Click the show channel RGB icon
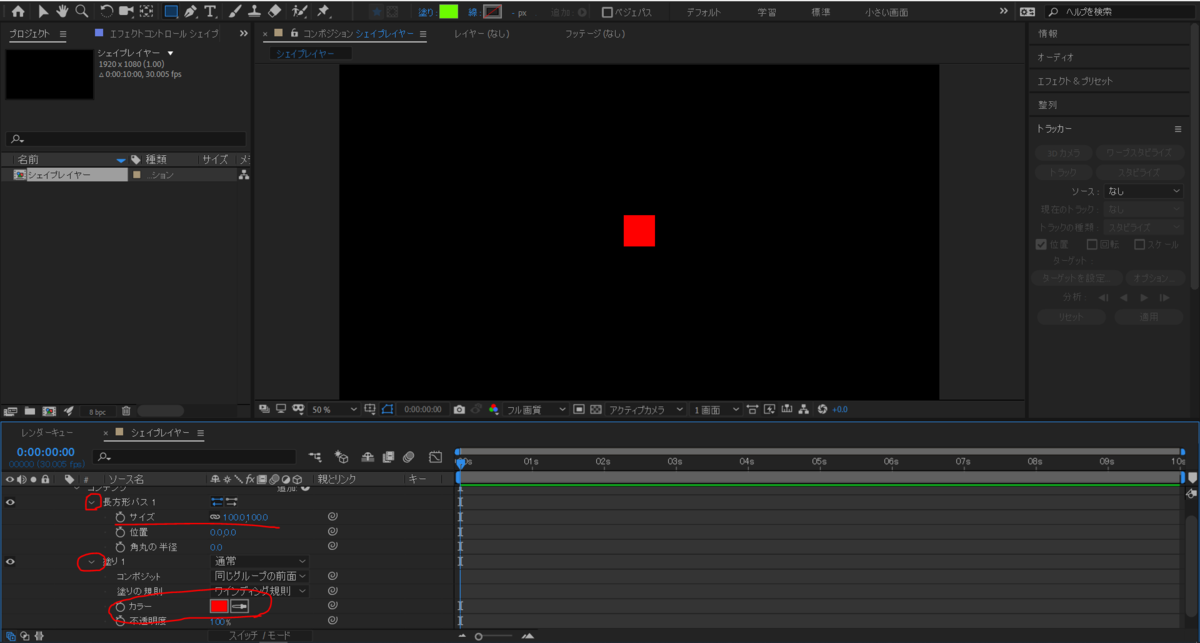This screenshot has height=643, width=1200. [494, 409]
